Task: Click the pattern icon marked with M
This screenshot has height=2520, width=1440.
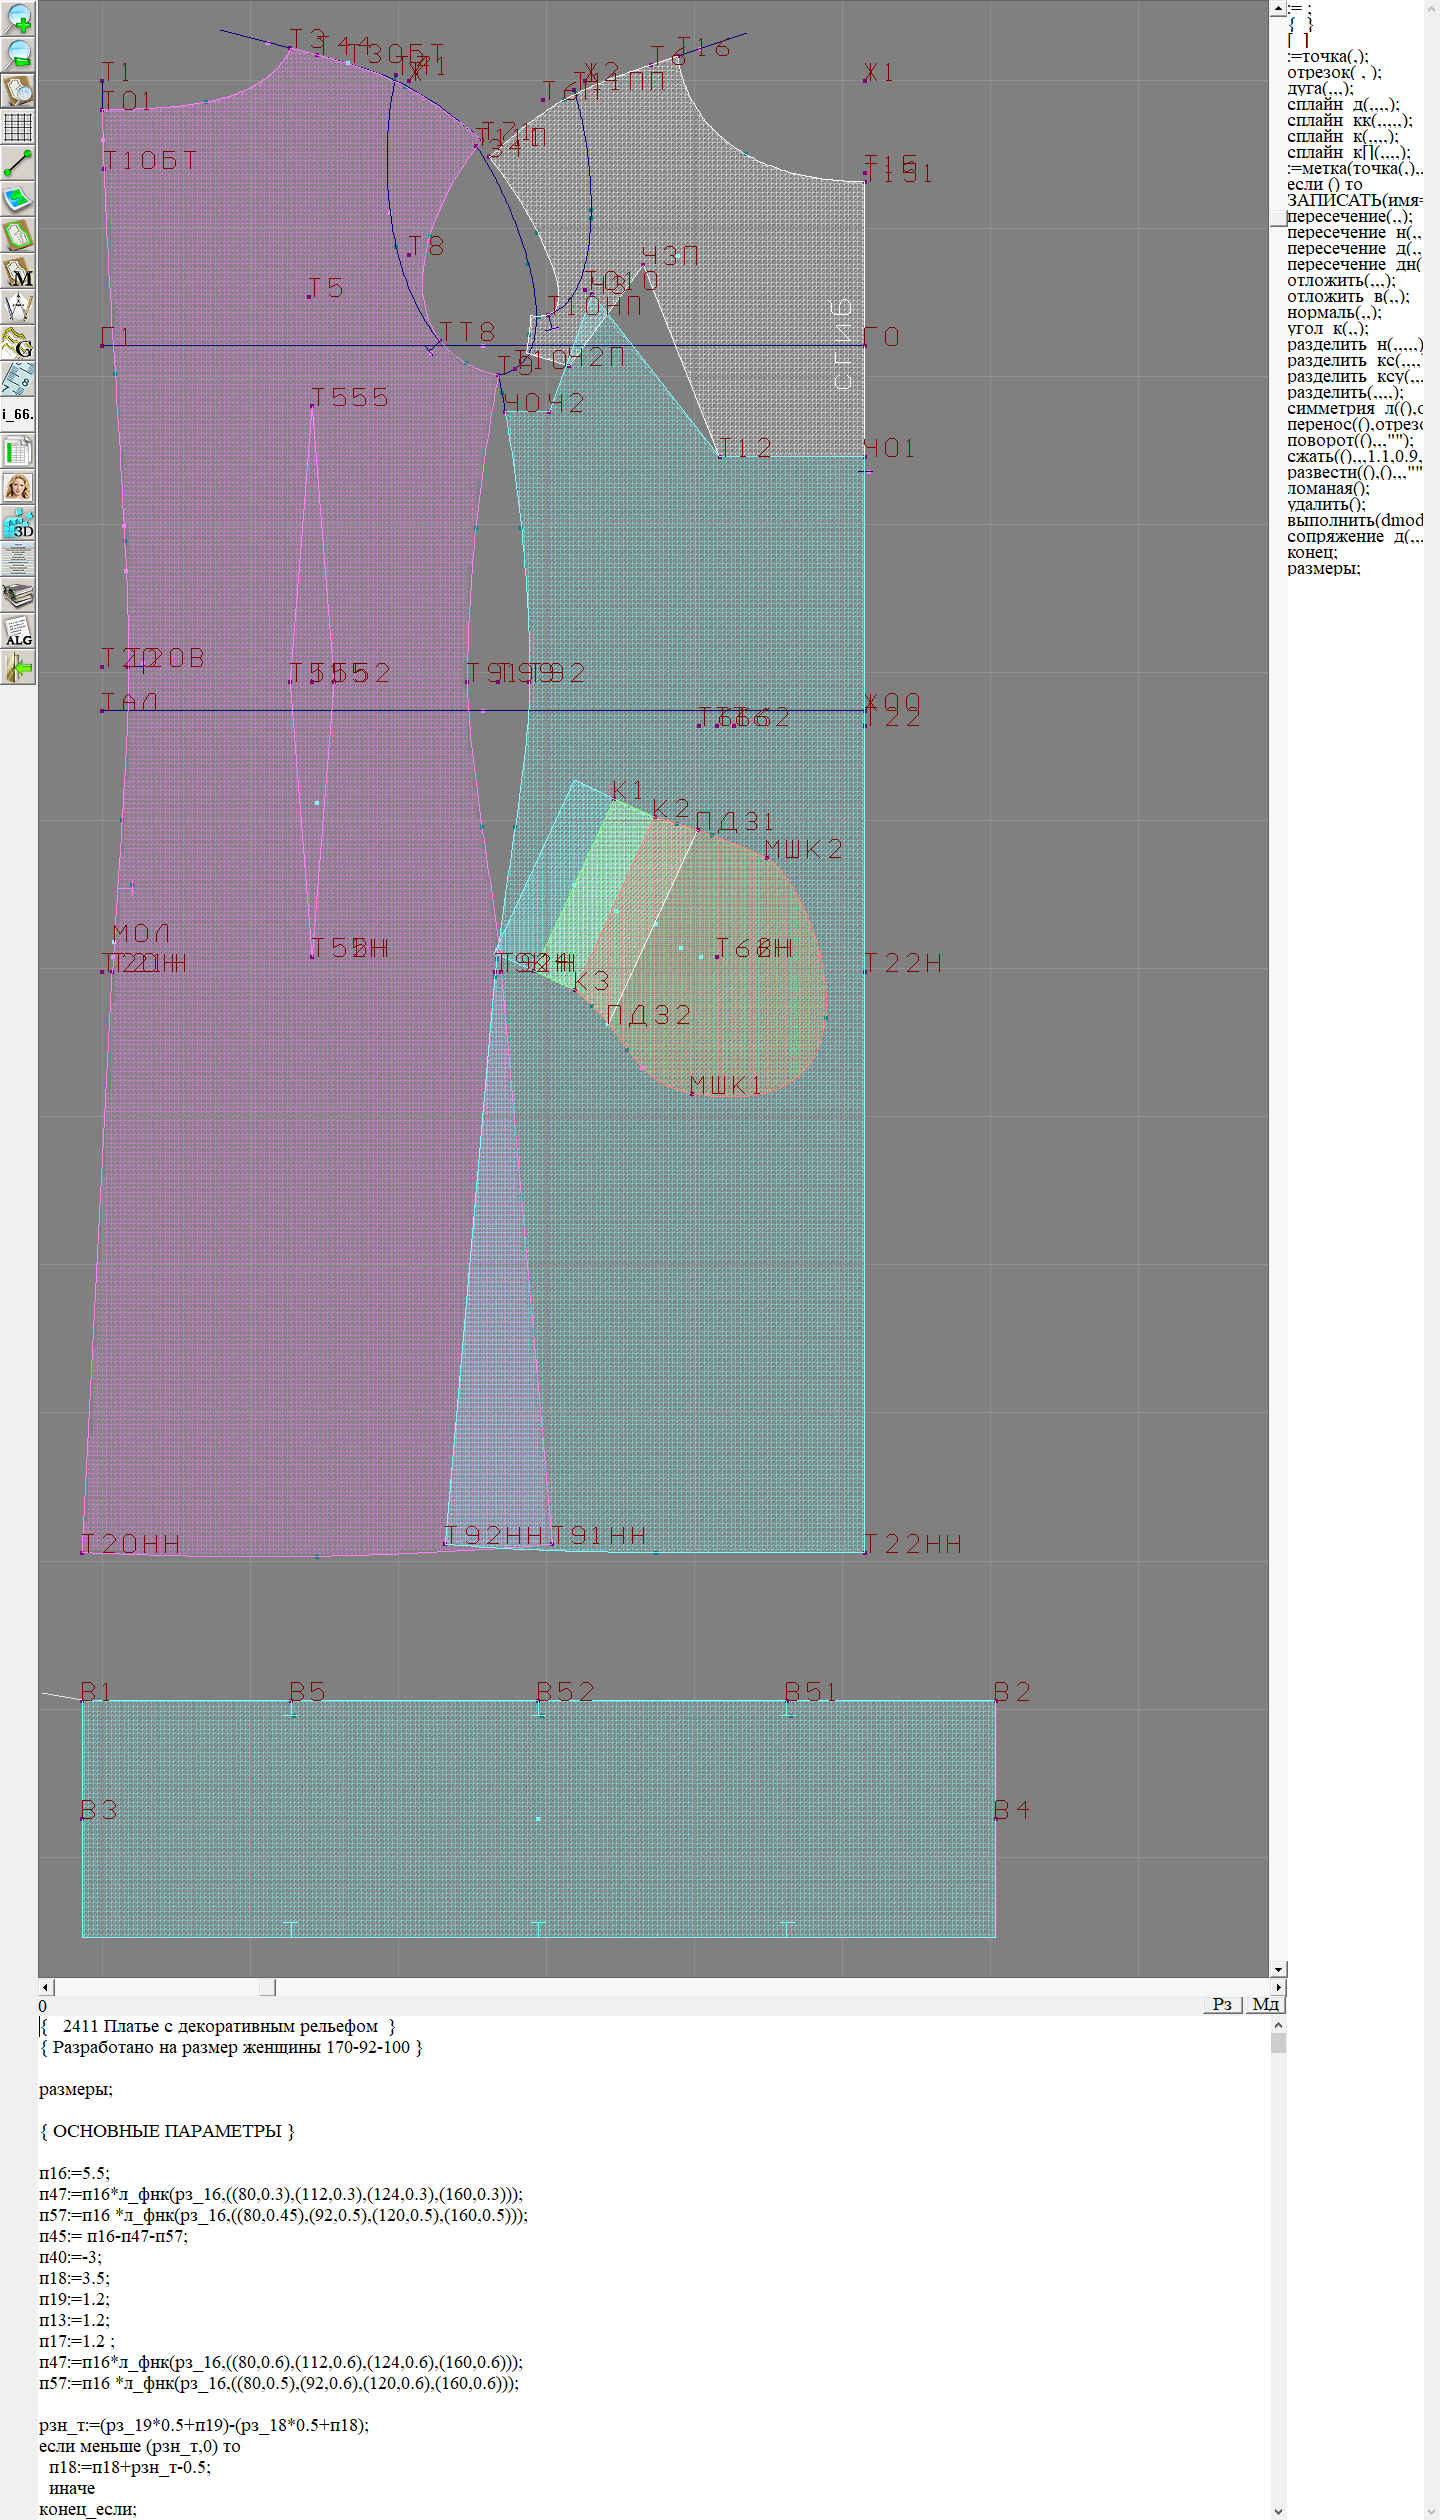Action: coord(18,272)
